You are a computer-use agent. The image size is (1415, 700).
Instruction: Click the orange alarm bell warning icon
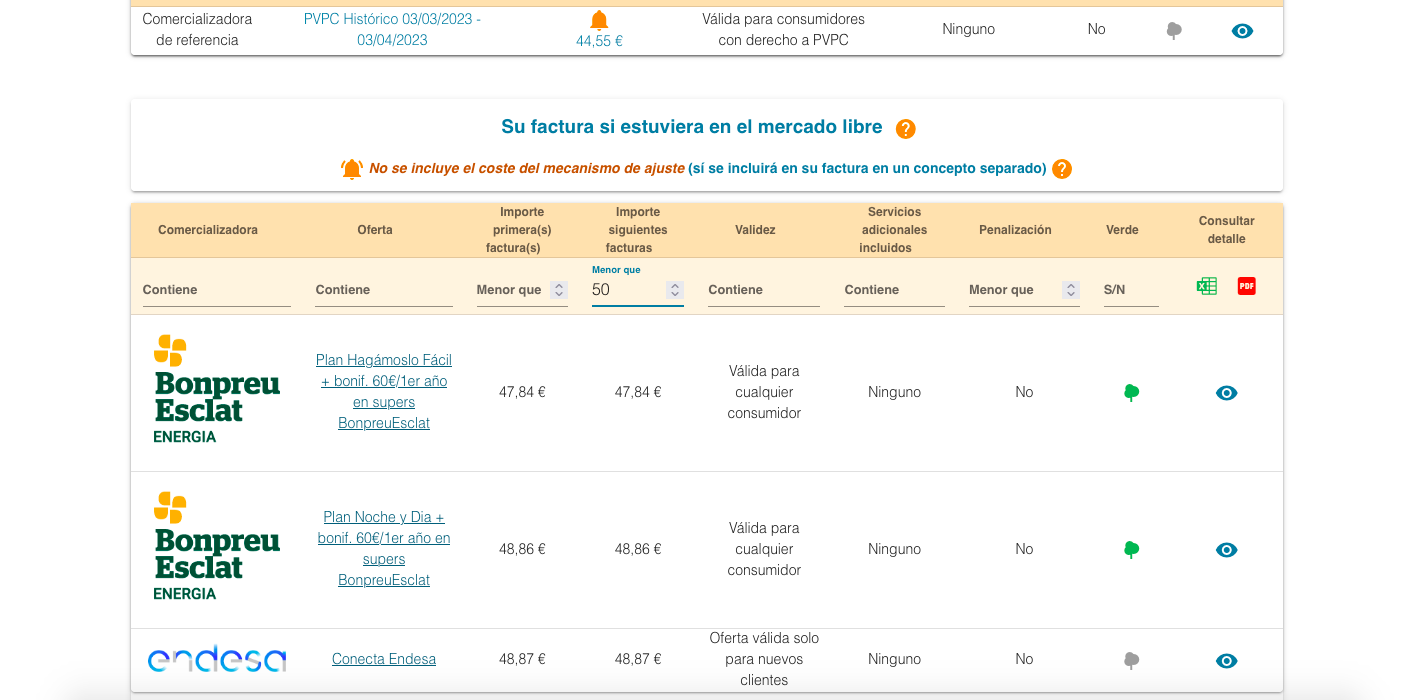click(x=352, y=169)
